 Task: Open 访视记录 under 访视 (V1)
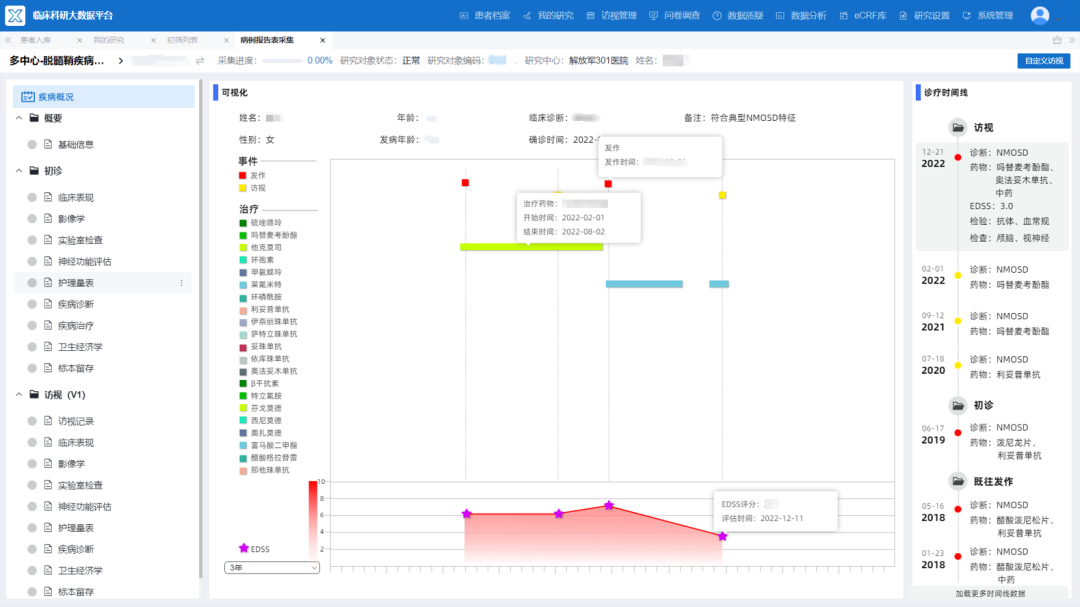pos(76,421)
